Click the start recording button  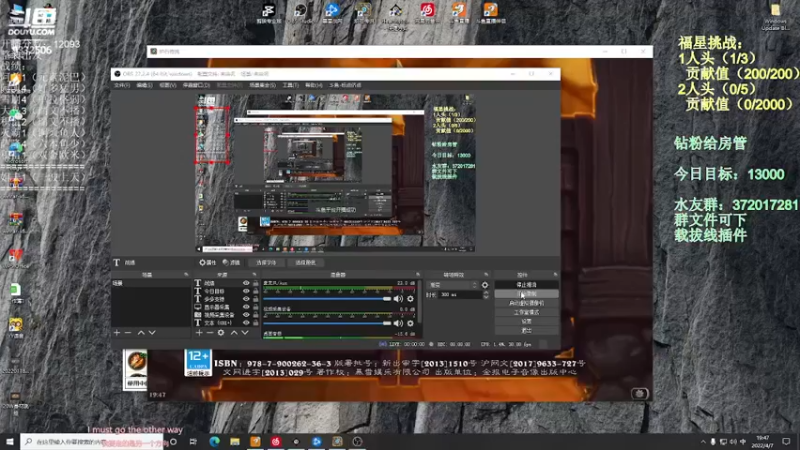click(x=526, y=294)
